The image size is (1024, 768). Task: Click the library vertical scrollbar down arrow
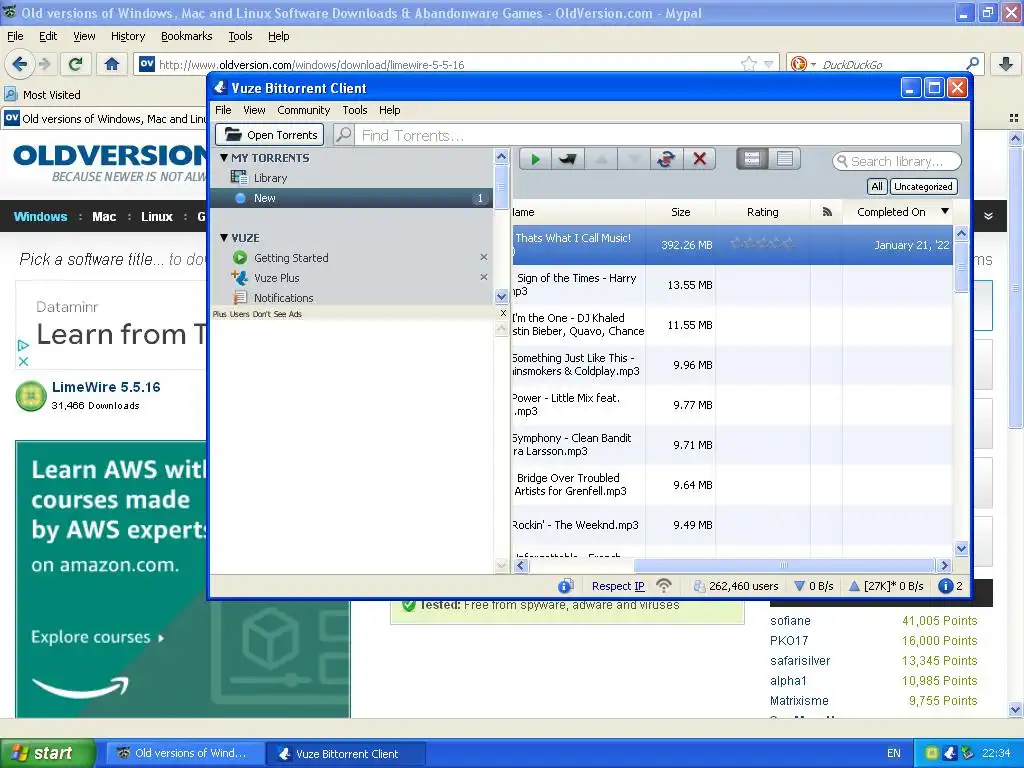point(961,549)
